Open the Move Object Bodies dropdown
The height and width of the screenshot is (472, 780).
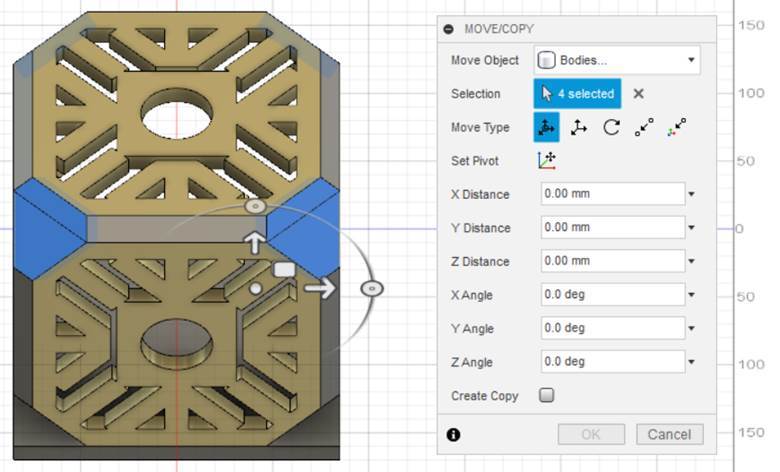617,60
